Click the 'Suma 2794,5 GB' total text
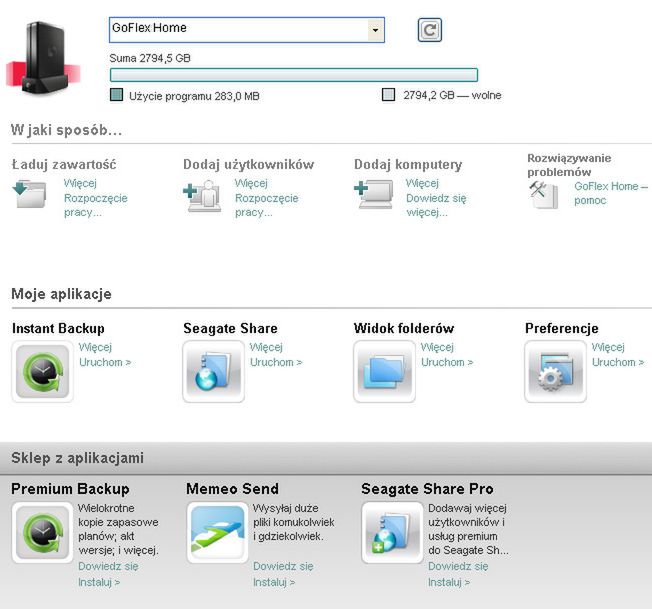 [x=150, y=58]
